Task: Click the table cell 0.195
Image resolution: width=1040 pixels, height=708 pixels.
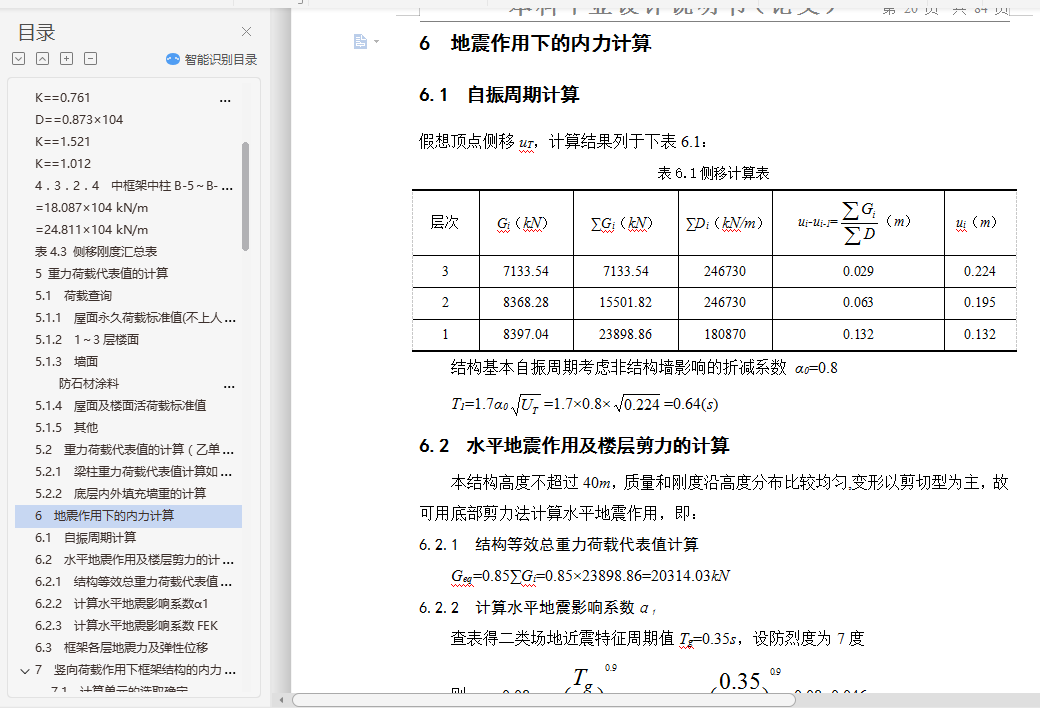Action: (x=980, y=303)
